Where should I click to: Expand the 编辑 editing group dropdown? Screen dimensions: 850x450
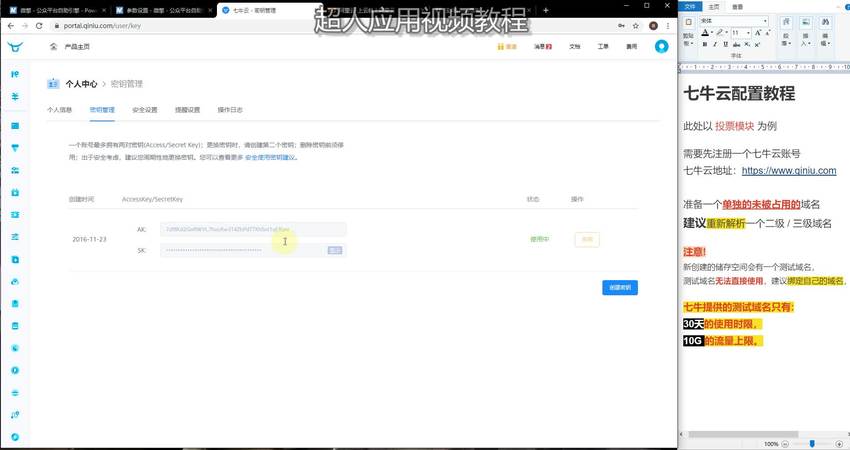pyautogui.click(x=826, y=40)
